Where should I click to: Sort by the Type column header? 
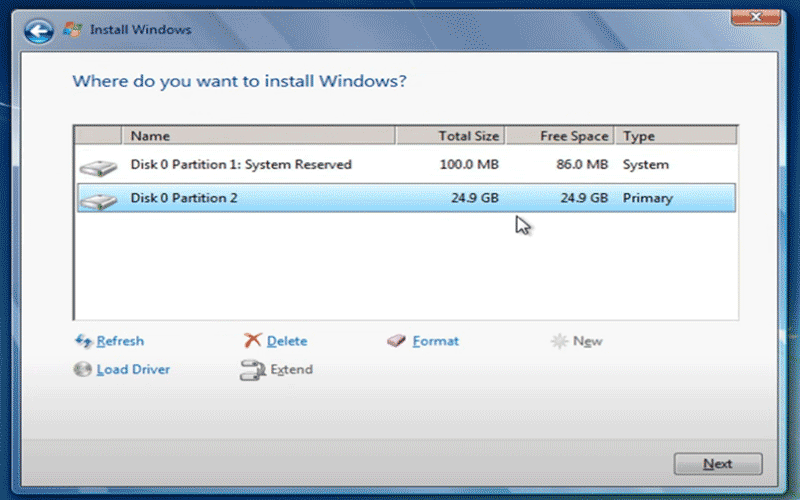pyautogui.click(x=676, y=136)
